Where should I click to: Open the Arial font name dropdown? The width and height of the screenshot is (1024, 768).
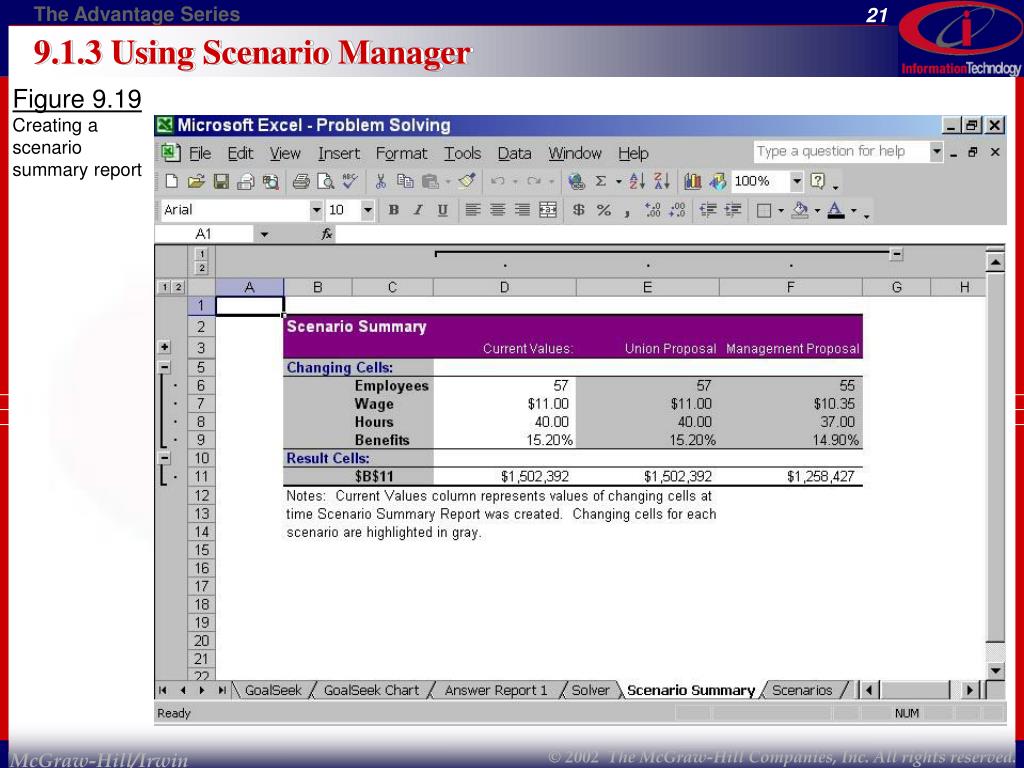click(317, 210)
